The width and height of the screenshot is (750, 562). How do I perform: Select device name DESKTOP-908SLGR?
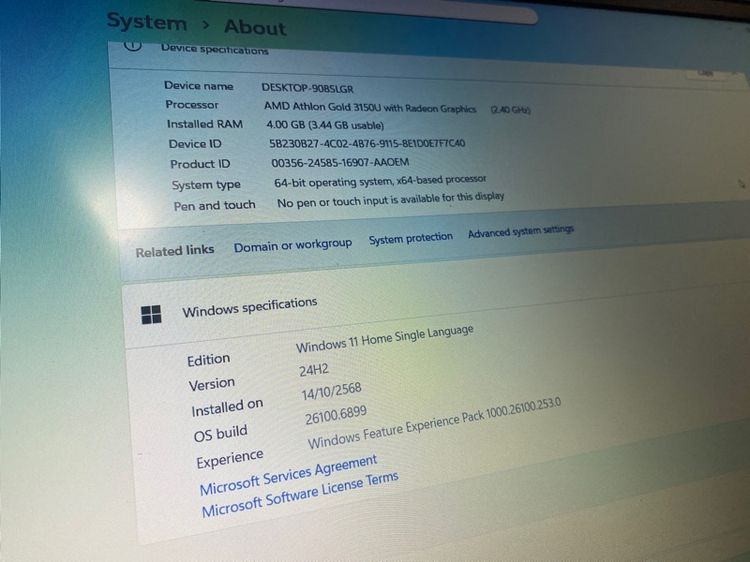(307, 88)
